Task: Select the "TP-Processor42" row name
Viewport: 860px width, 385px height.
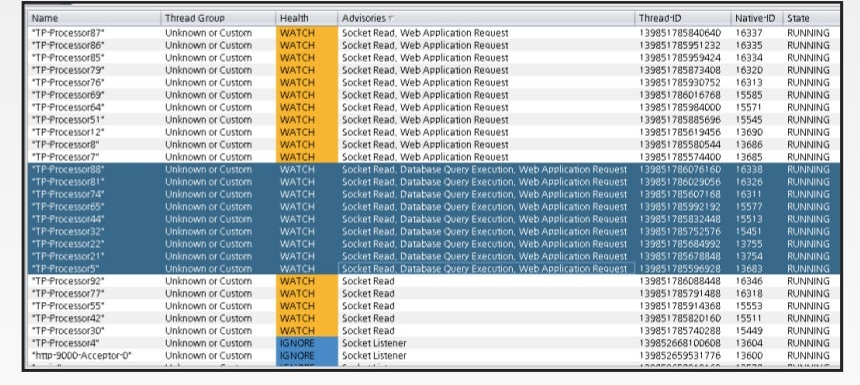Action: point(68,318)
